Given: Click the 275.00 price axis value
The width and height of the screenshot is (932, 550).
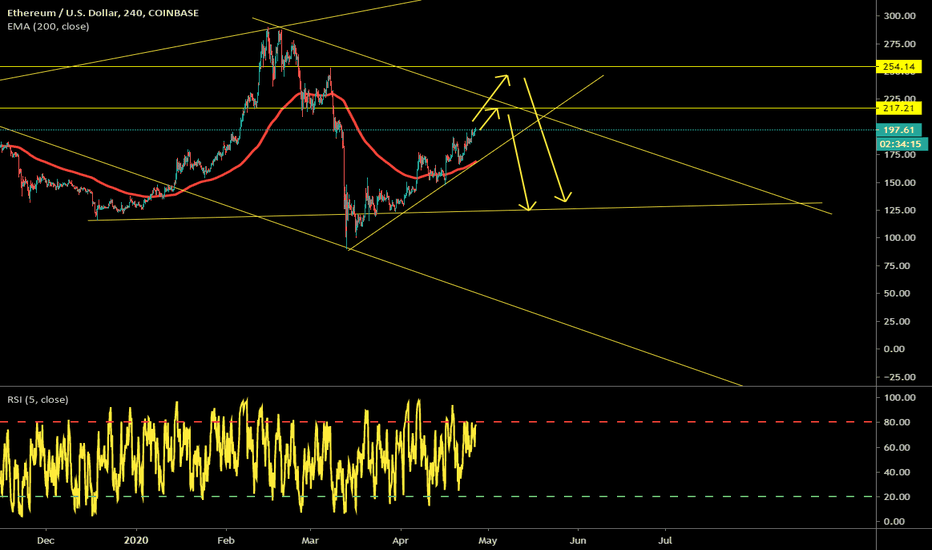Looking at the screenshot, I should [899, 44].
